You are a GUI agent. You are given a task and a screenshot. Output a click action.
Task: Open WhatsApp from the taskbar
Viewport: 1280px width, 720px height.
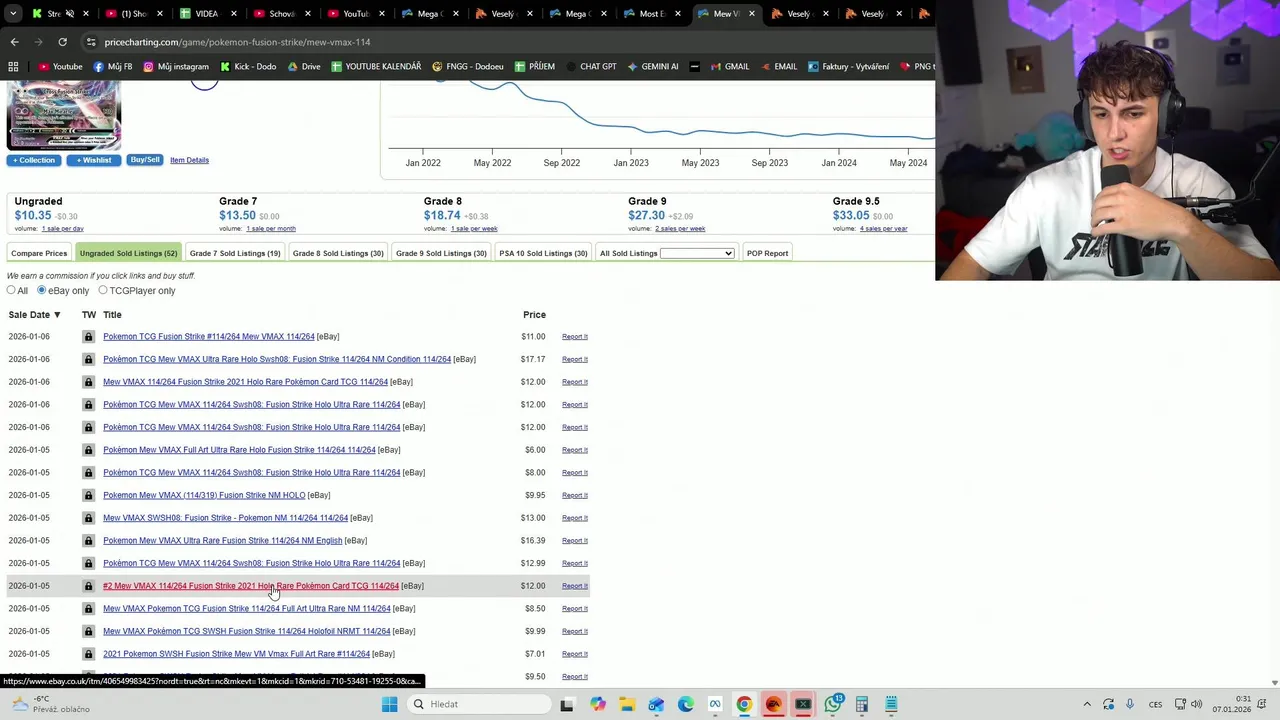point(833,704)
